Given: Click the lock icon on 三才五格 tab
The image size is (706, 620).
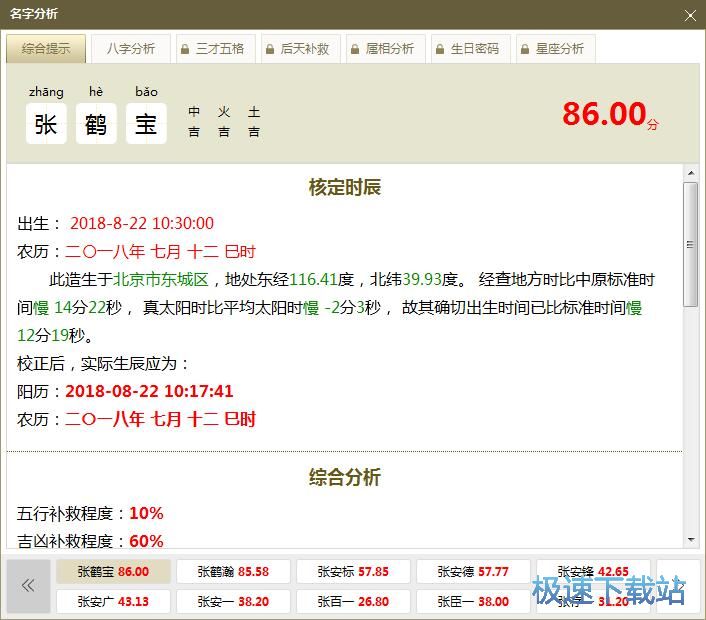Looking at the screenshot, I should (x=184, y=49).
